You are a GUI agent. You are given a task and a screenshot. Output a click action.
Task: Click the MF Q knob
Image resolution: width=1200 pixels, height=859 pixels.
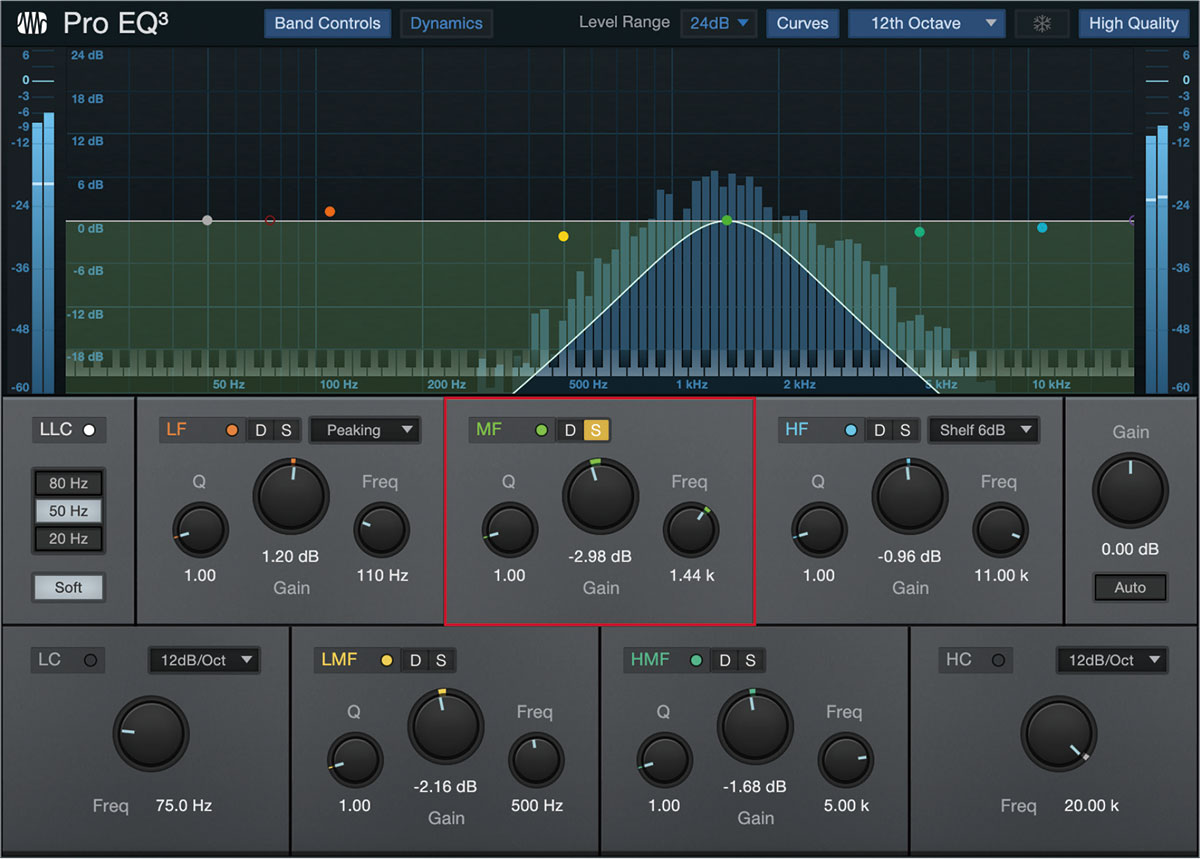(510, 531)
